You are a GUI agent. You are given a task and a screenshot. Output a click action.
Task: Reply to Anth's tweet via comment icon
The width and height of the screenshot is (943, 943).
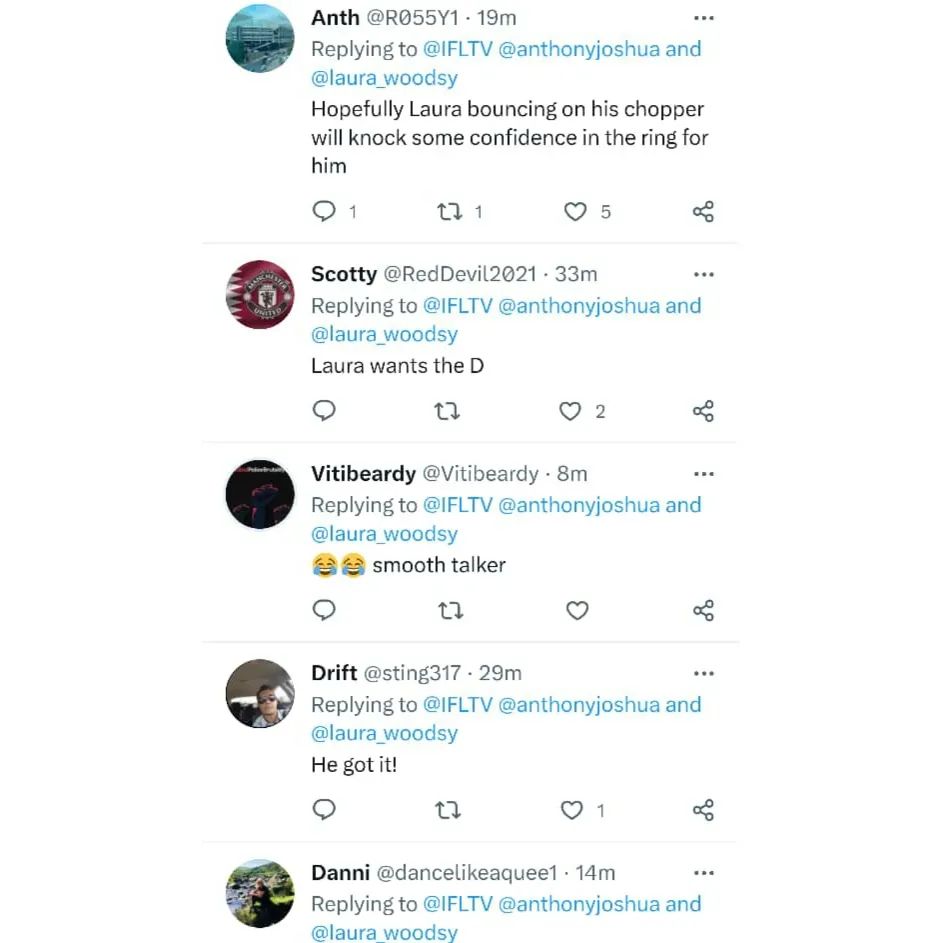[x=324, y=211]
